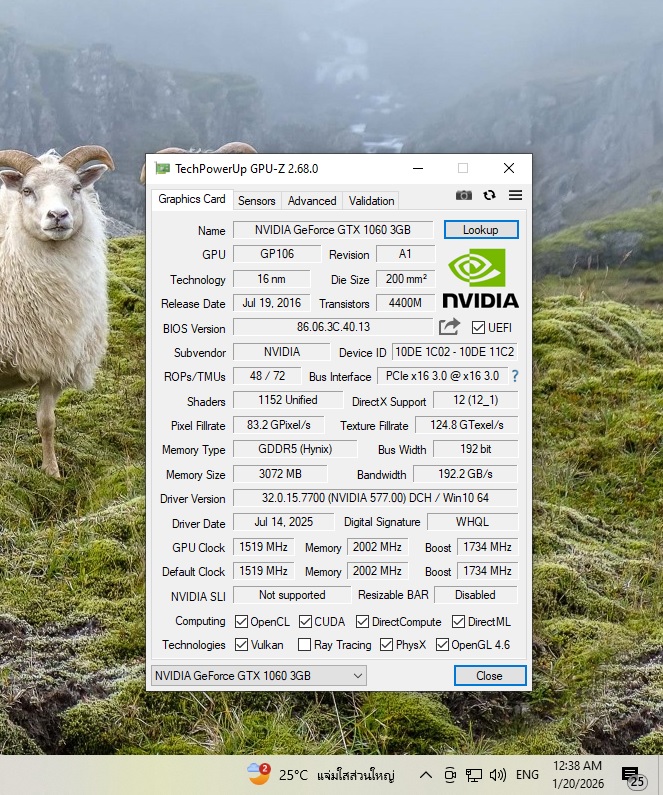This screenshot has width=663, height=795.
Task: Toggle the UEFI checkbox
Action: pyautogui.click(x=478, y=328)
